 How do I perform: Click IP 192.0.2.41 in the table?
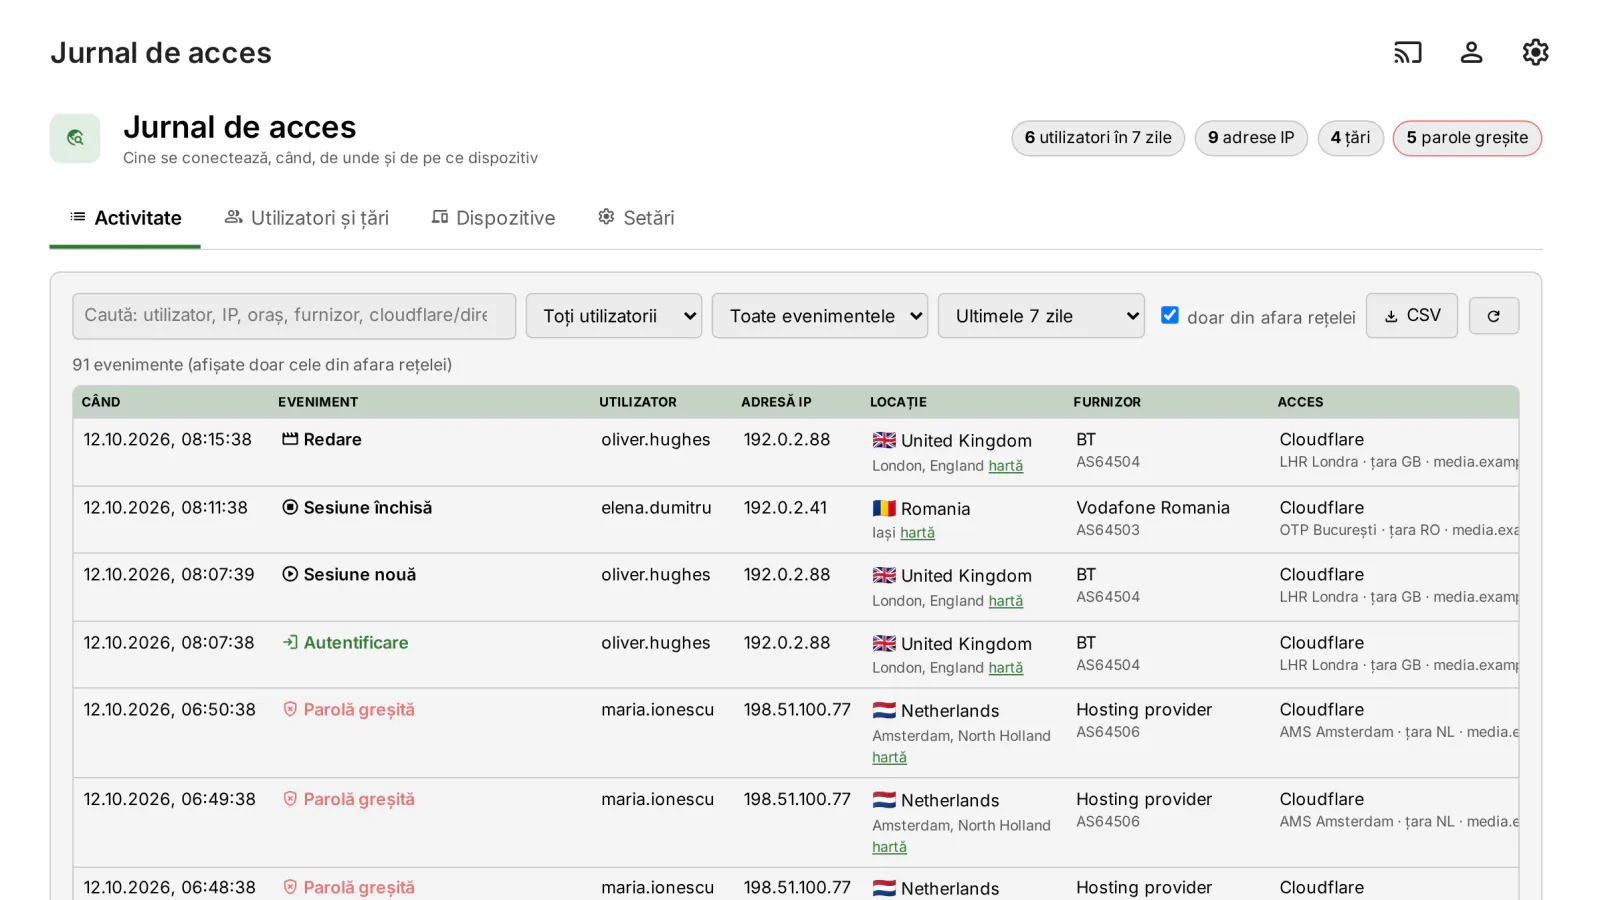pos(785,508)
